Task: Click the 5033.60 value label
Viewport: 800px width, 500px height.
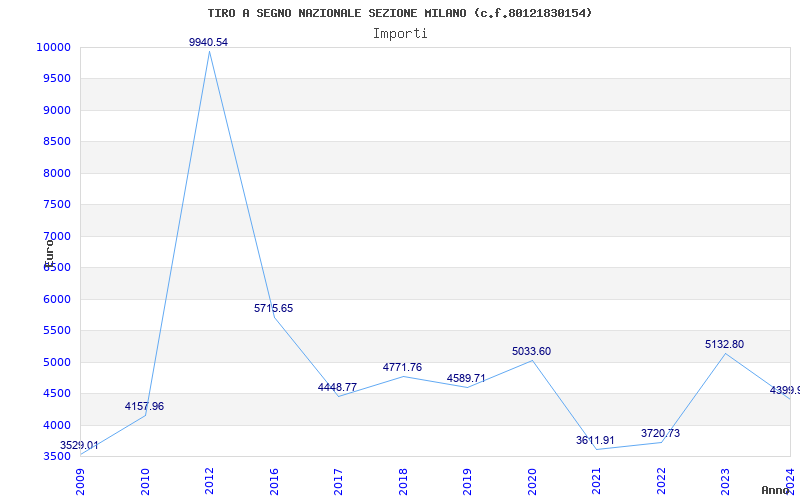Action: click(532, 352)
